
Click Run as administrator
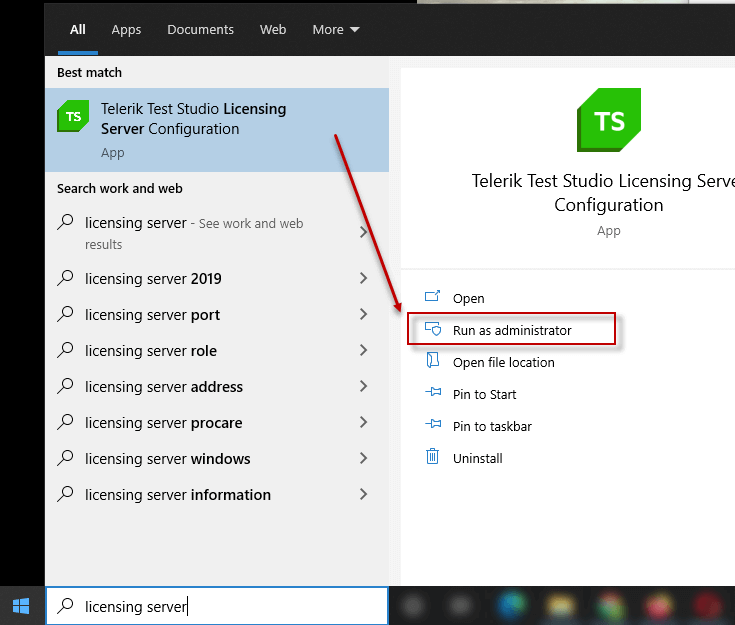[512, 331]
